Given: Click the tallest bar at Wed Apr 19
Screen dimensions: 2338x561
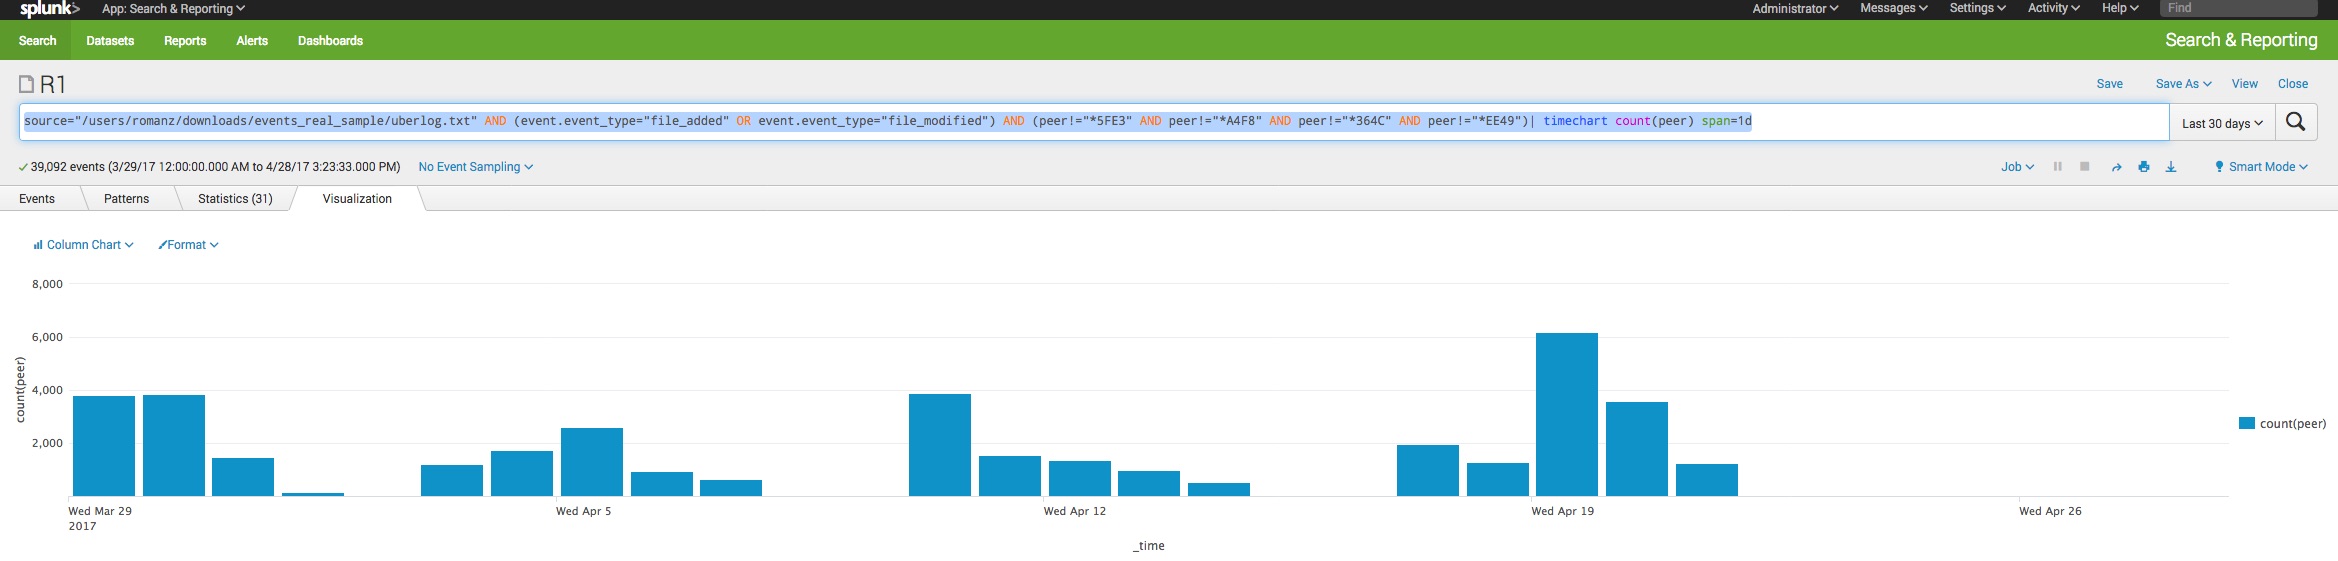Looking at the screenshot, I should (x=1566, y=414).
